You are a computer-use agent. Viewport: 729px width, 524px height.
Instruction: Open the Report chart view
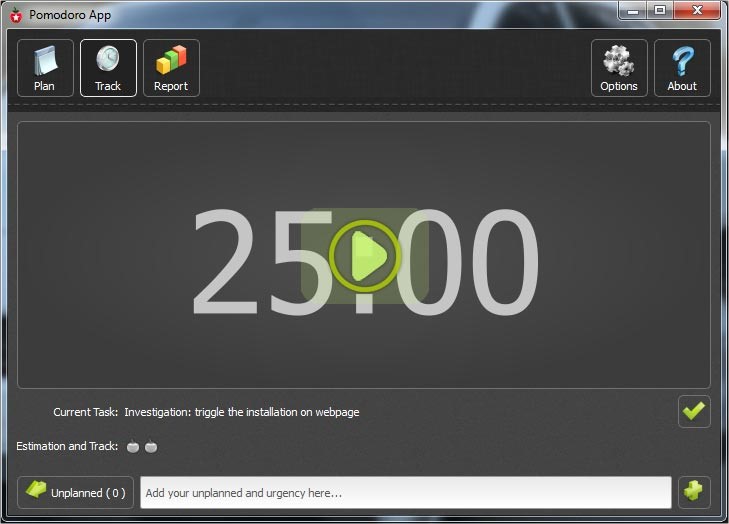171,68
